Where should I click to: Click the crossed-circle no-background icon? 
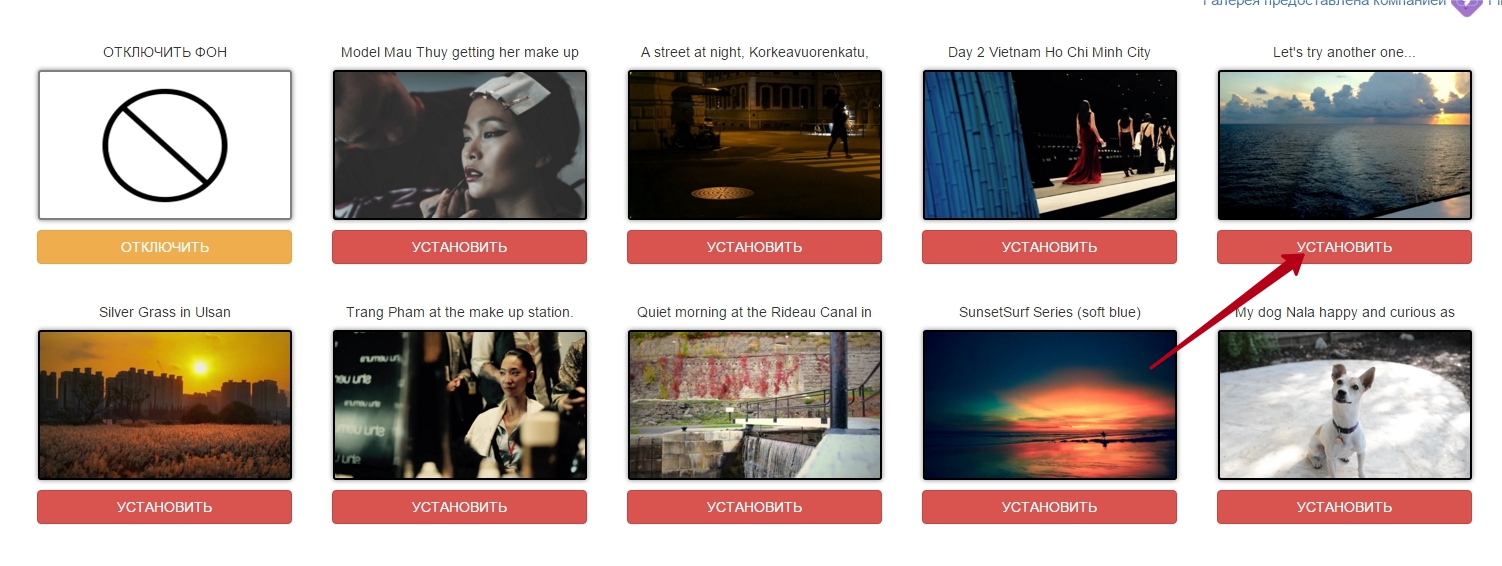coord(165,145)
